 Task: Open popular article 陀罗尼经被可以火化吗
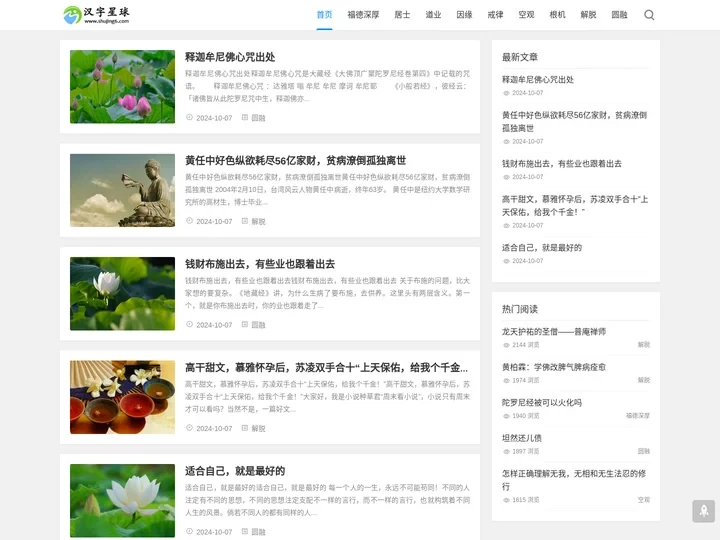[x=542, y=402]
